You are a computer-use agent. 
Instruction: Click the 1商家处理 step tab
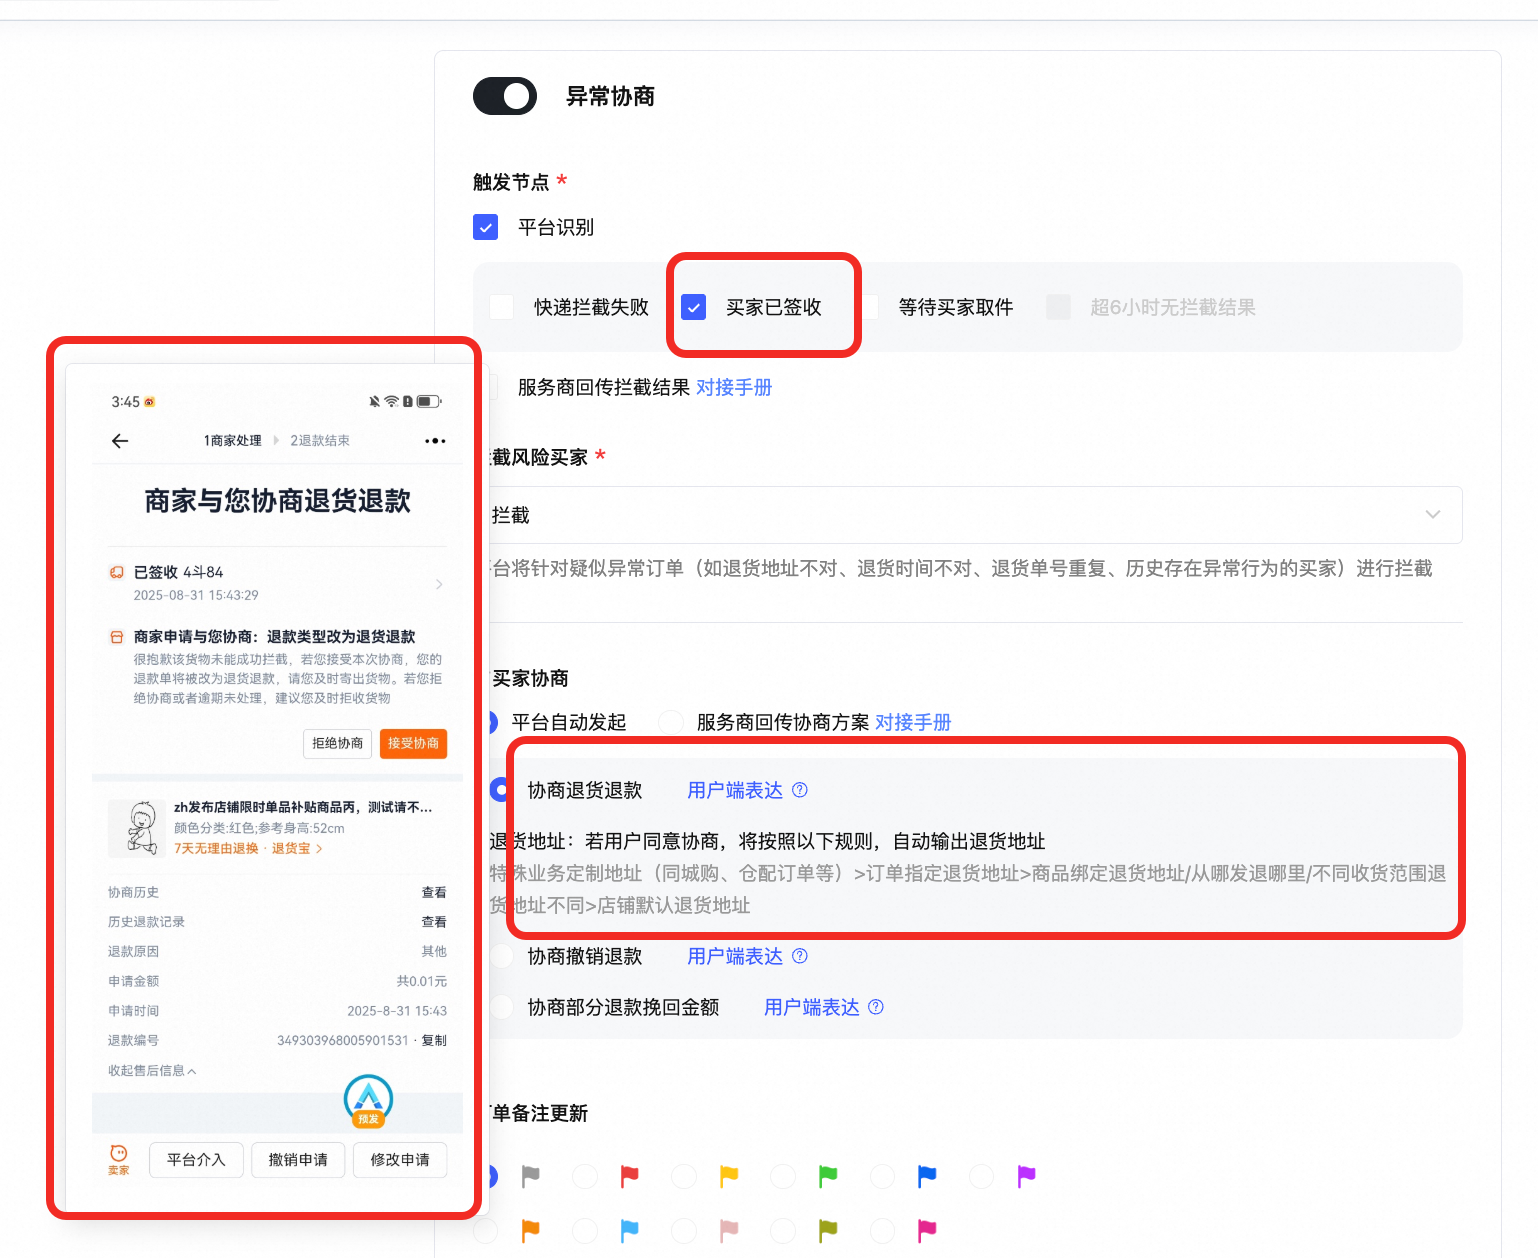pyautogui.click(x=232, y=440)
